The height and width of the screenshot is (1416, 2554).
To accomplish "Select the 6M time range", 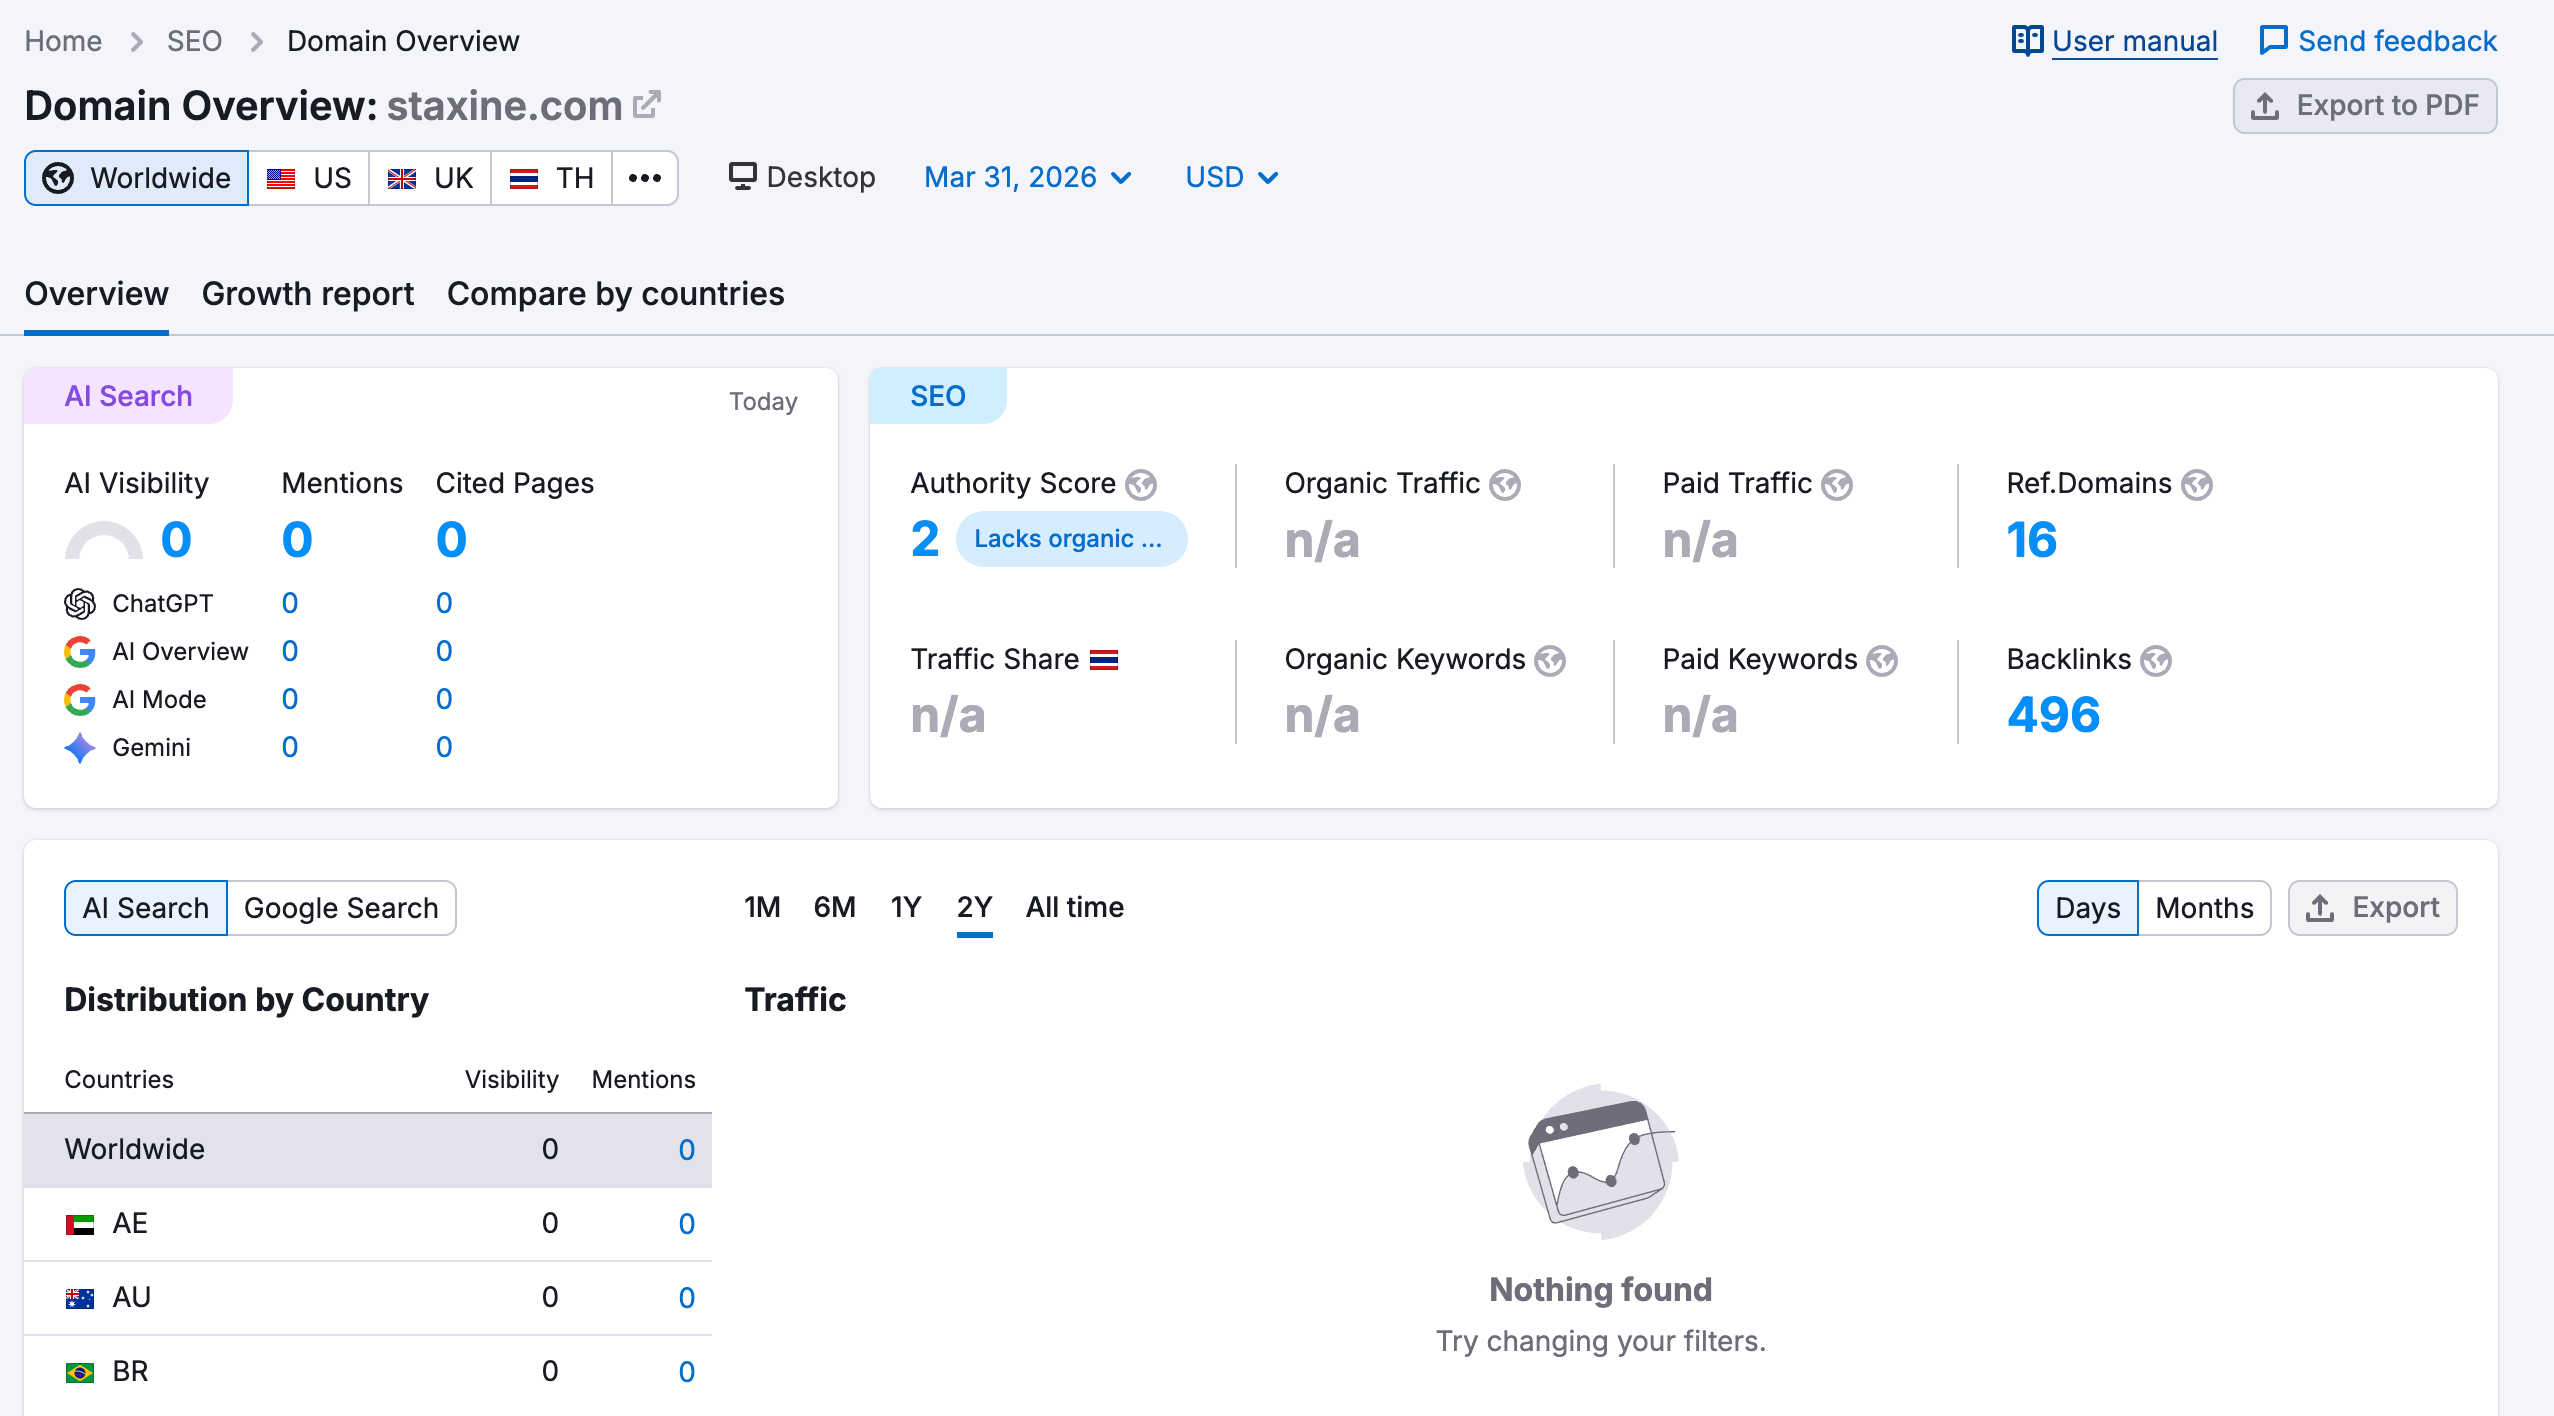I will click(x=835, y=907).
